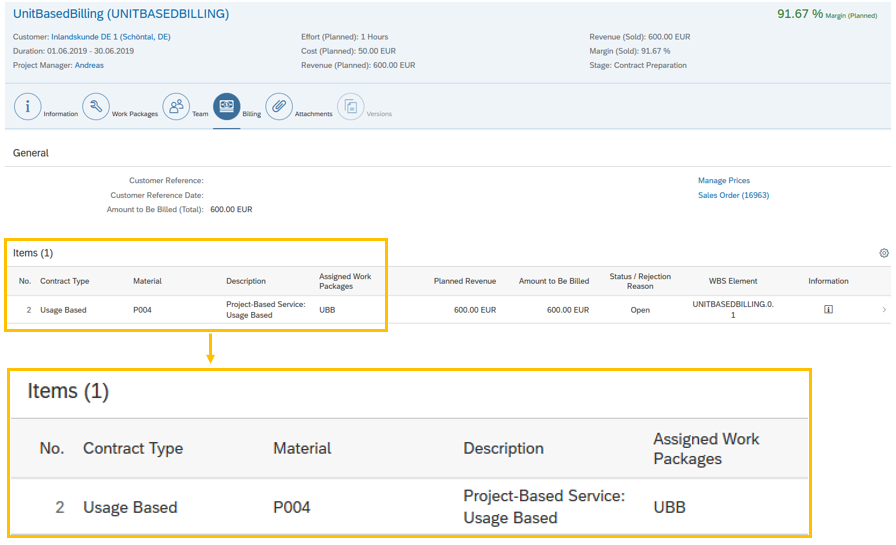Open customer Inlandskunde DE 1 link

(111, 37)
